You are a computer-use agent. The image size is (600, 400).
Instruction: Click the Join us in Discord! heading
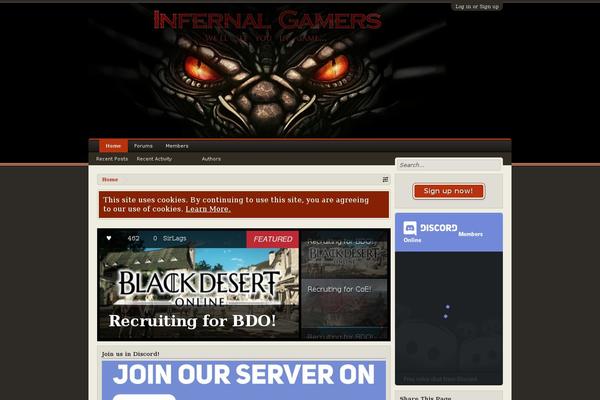point(130,354)
